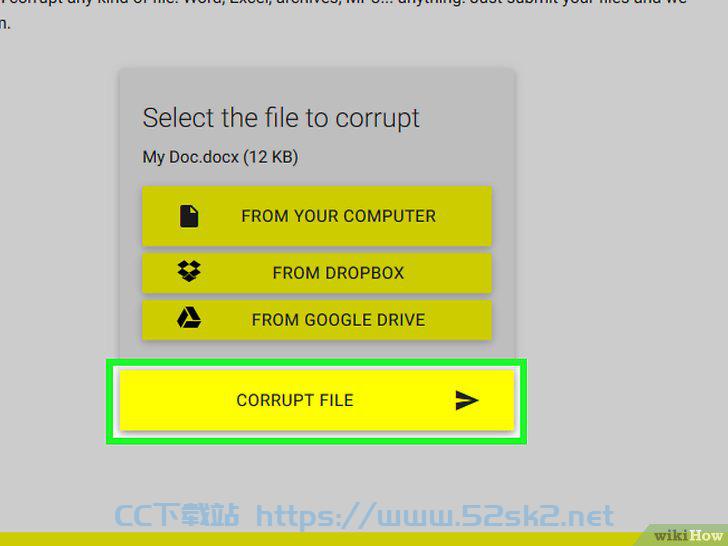This screenshot has height=546, width=728.
Task: Select the FROM DROPBOX upload option
Action: click(x=317, y=273)
